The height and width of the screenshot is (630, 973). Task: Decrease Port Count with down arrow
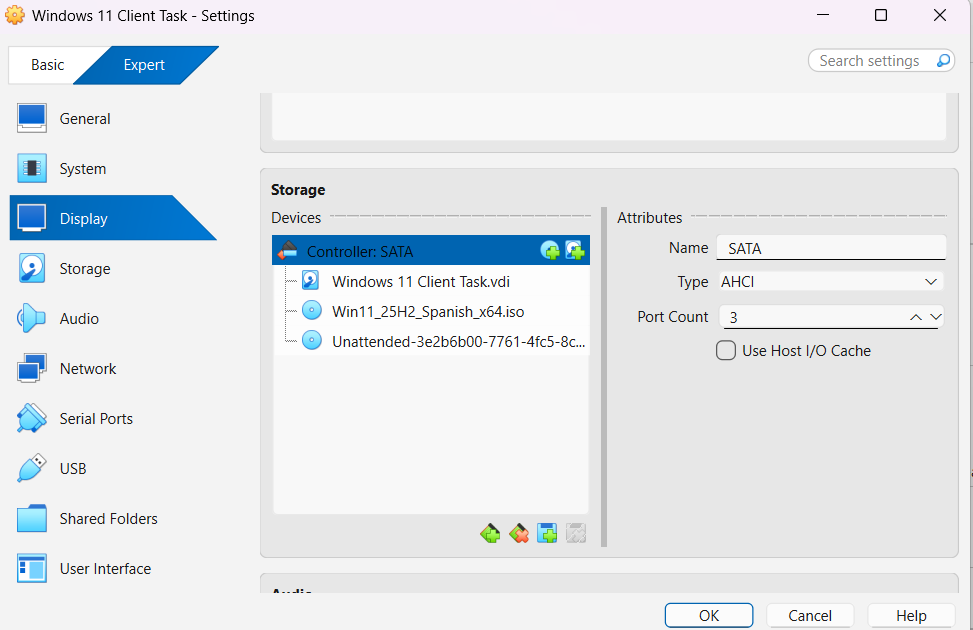tap(935, 317)
